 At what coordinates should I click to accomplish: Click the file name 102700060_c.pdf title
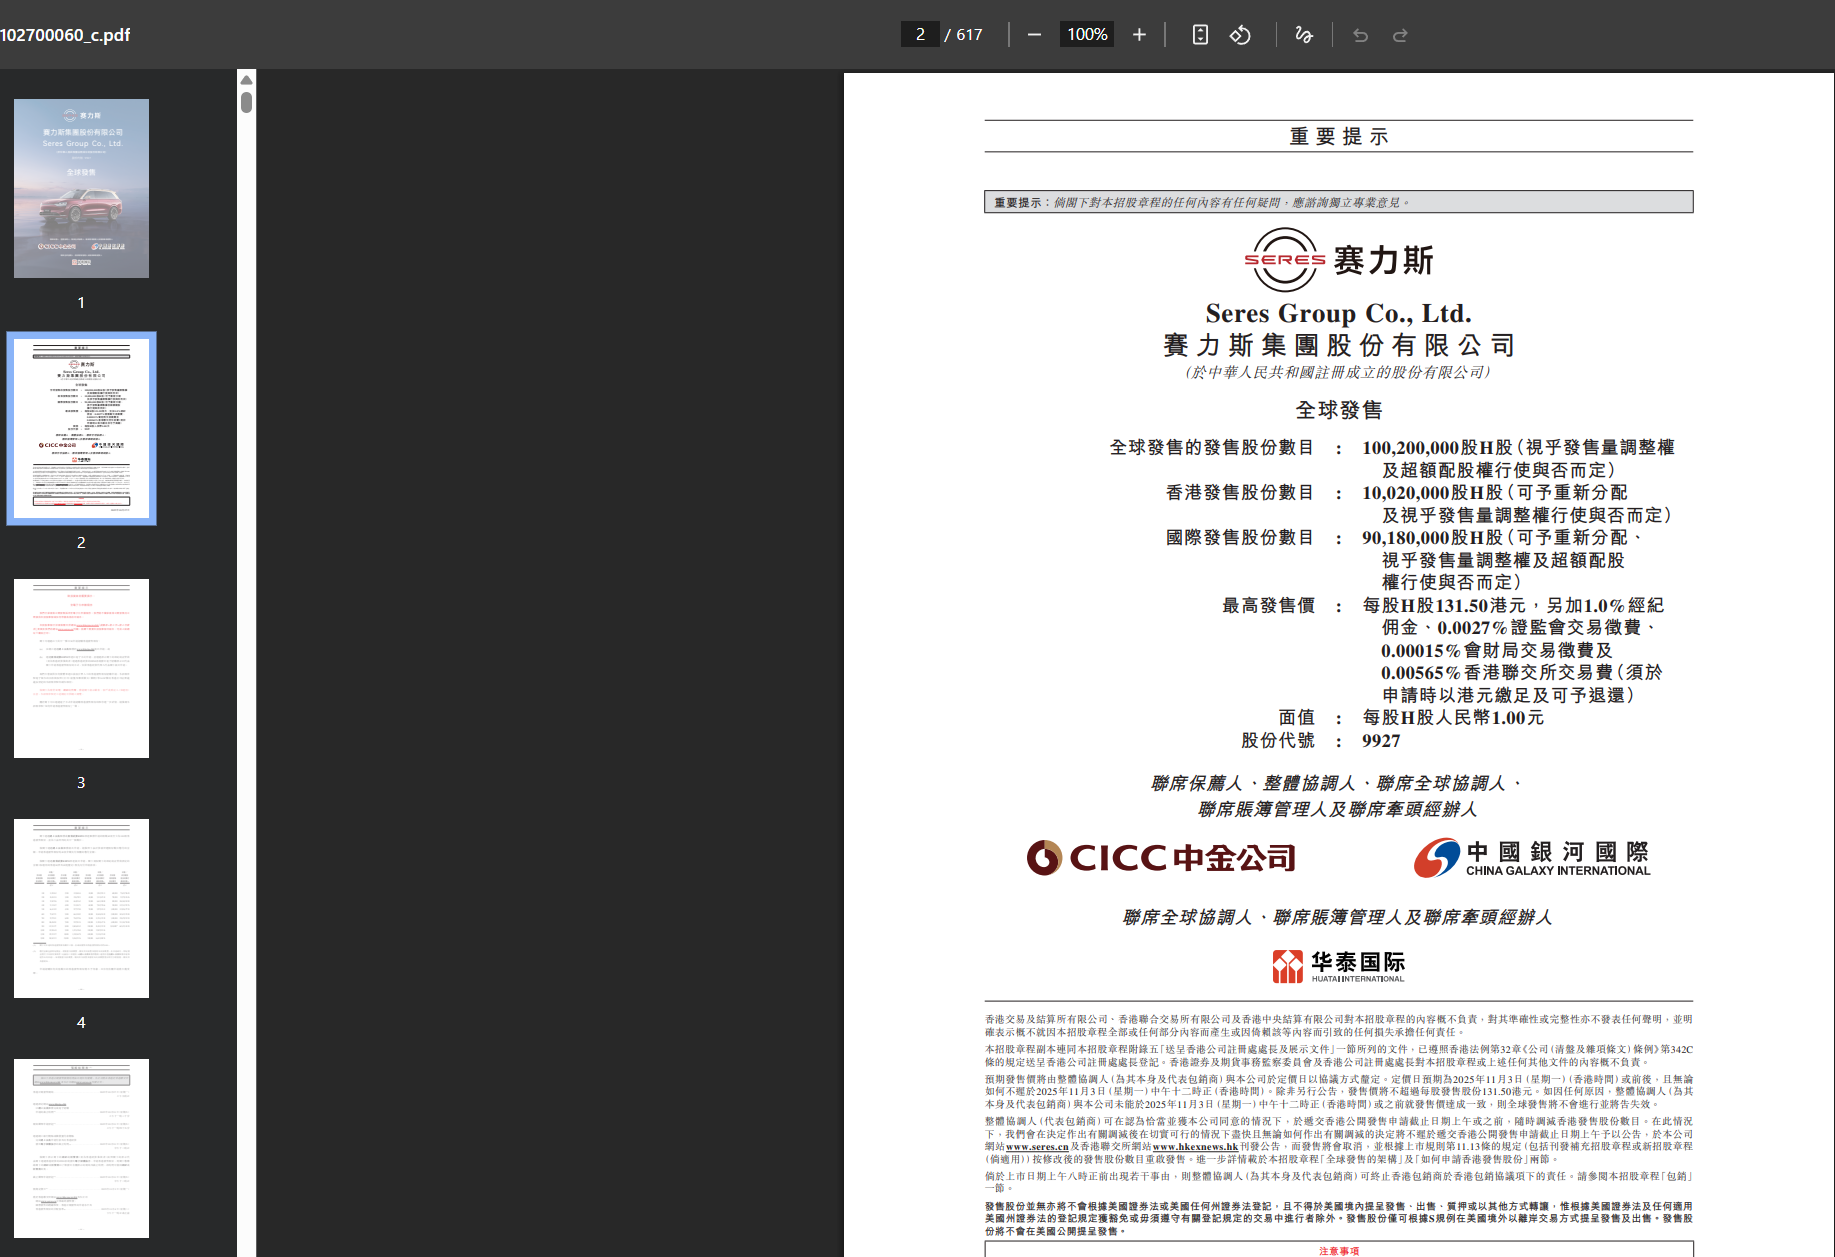click(65, 35)
